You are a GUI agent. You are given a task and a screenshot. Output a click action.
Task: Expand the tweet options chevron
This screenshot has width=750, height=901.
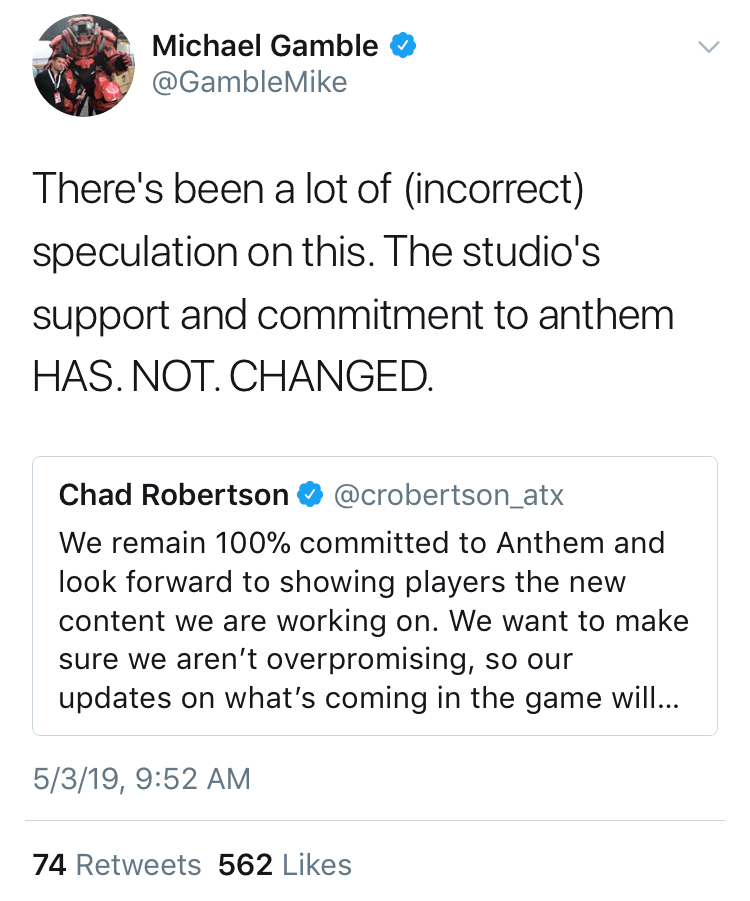point(709,47)
